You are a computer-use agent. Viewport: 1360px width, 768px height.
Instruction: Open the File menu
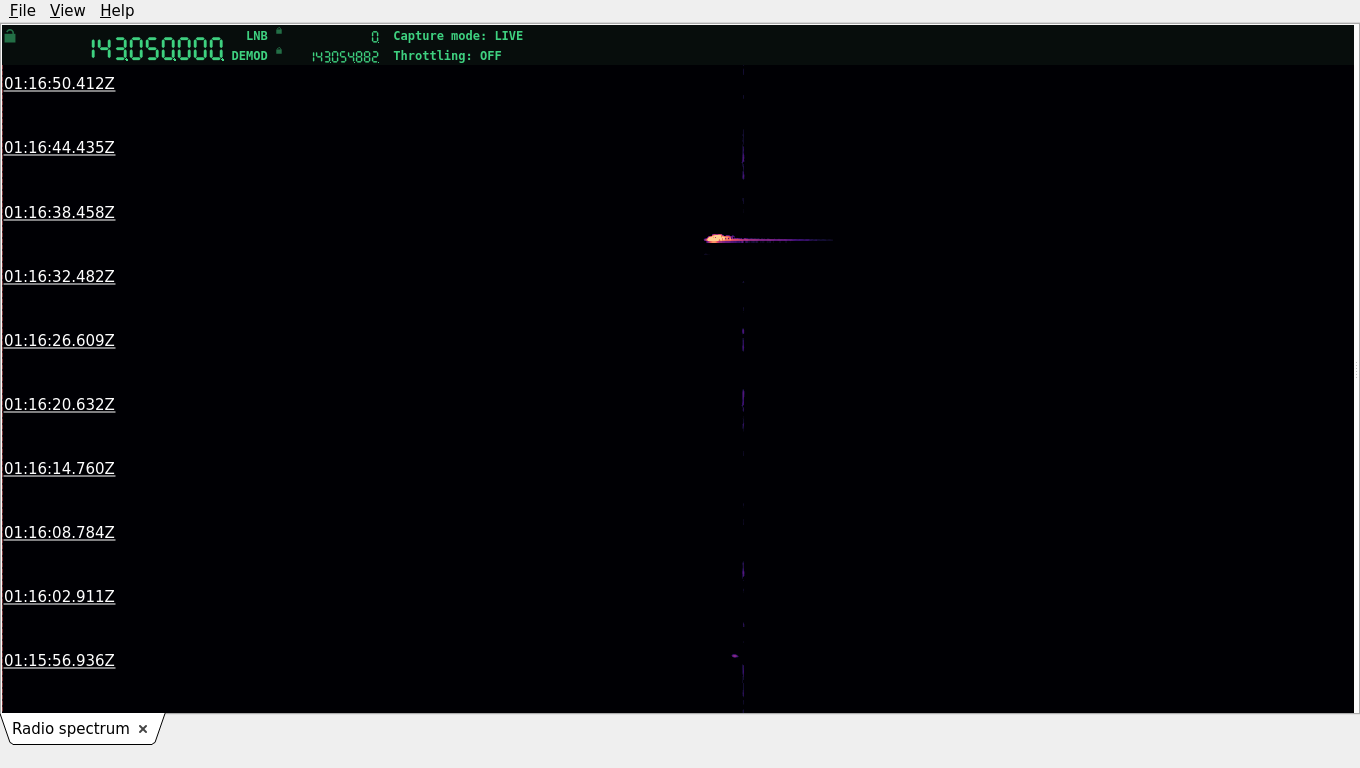point(23,10)
